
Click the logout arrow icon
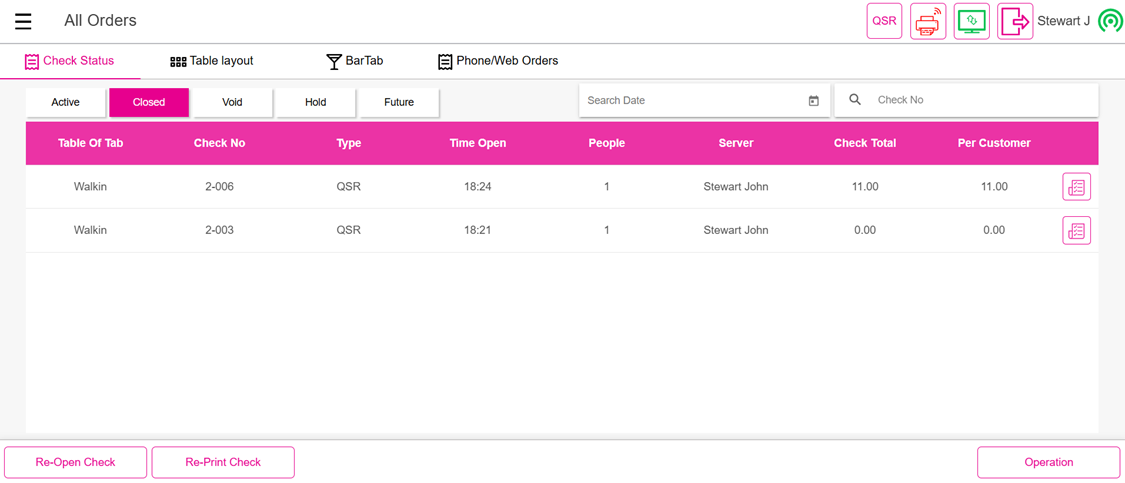1015,21
